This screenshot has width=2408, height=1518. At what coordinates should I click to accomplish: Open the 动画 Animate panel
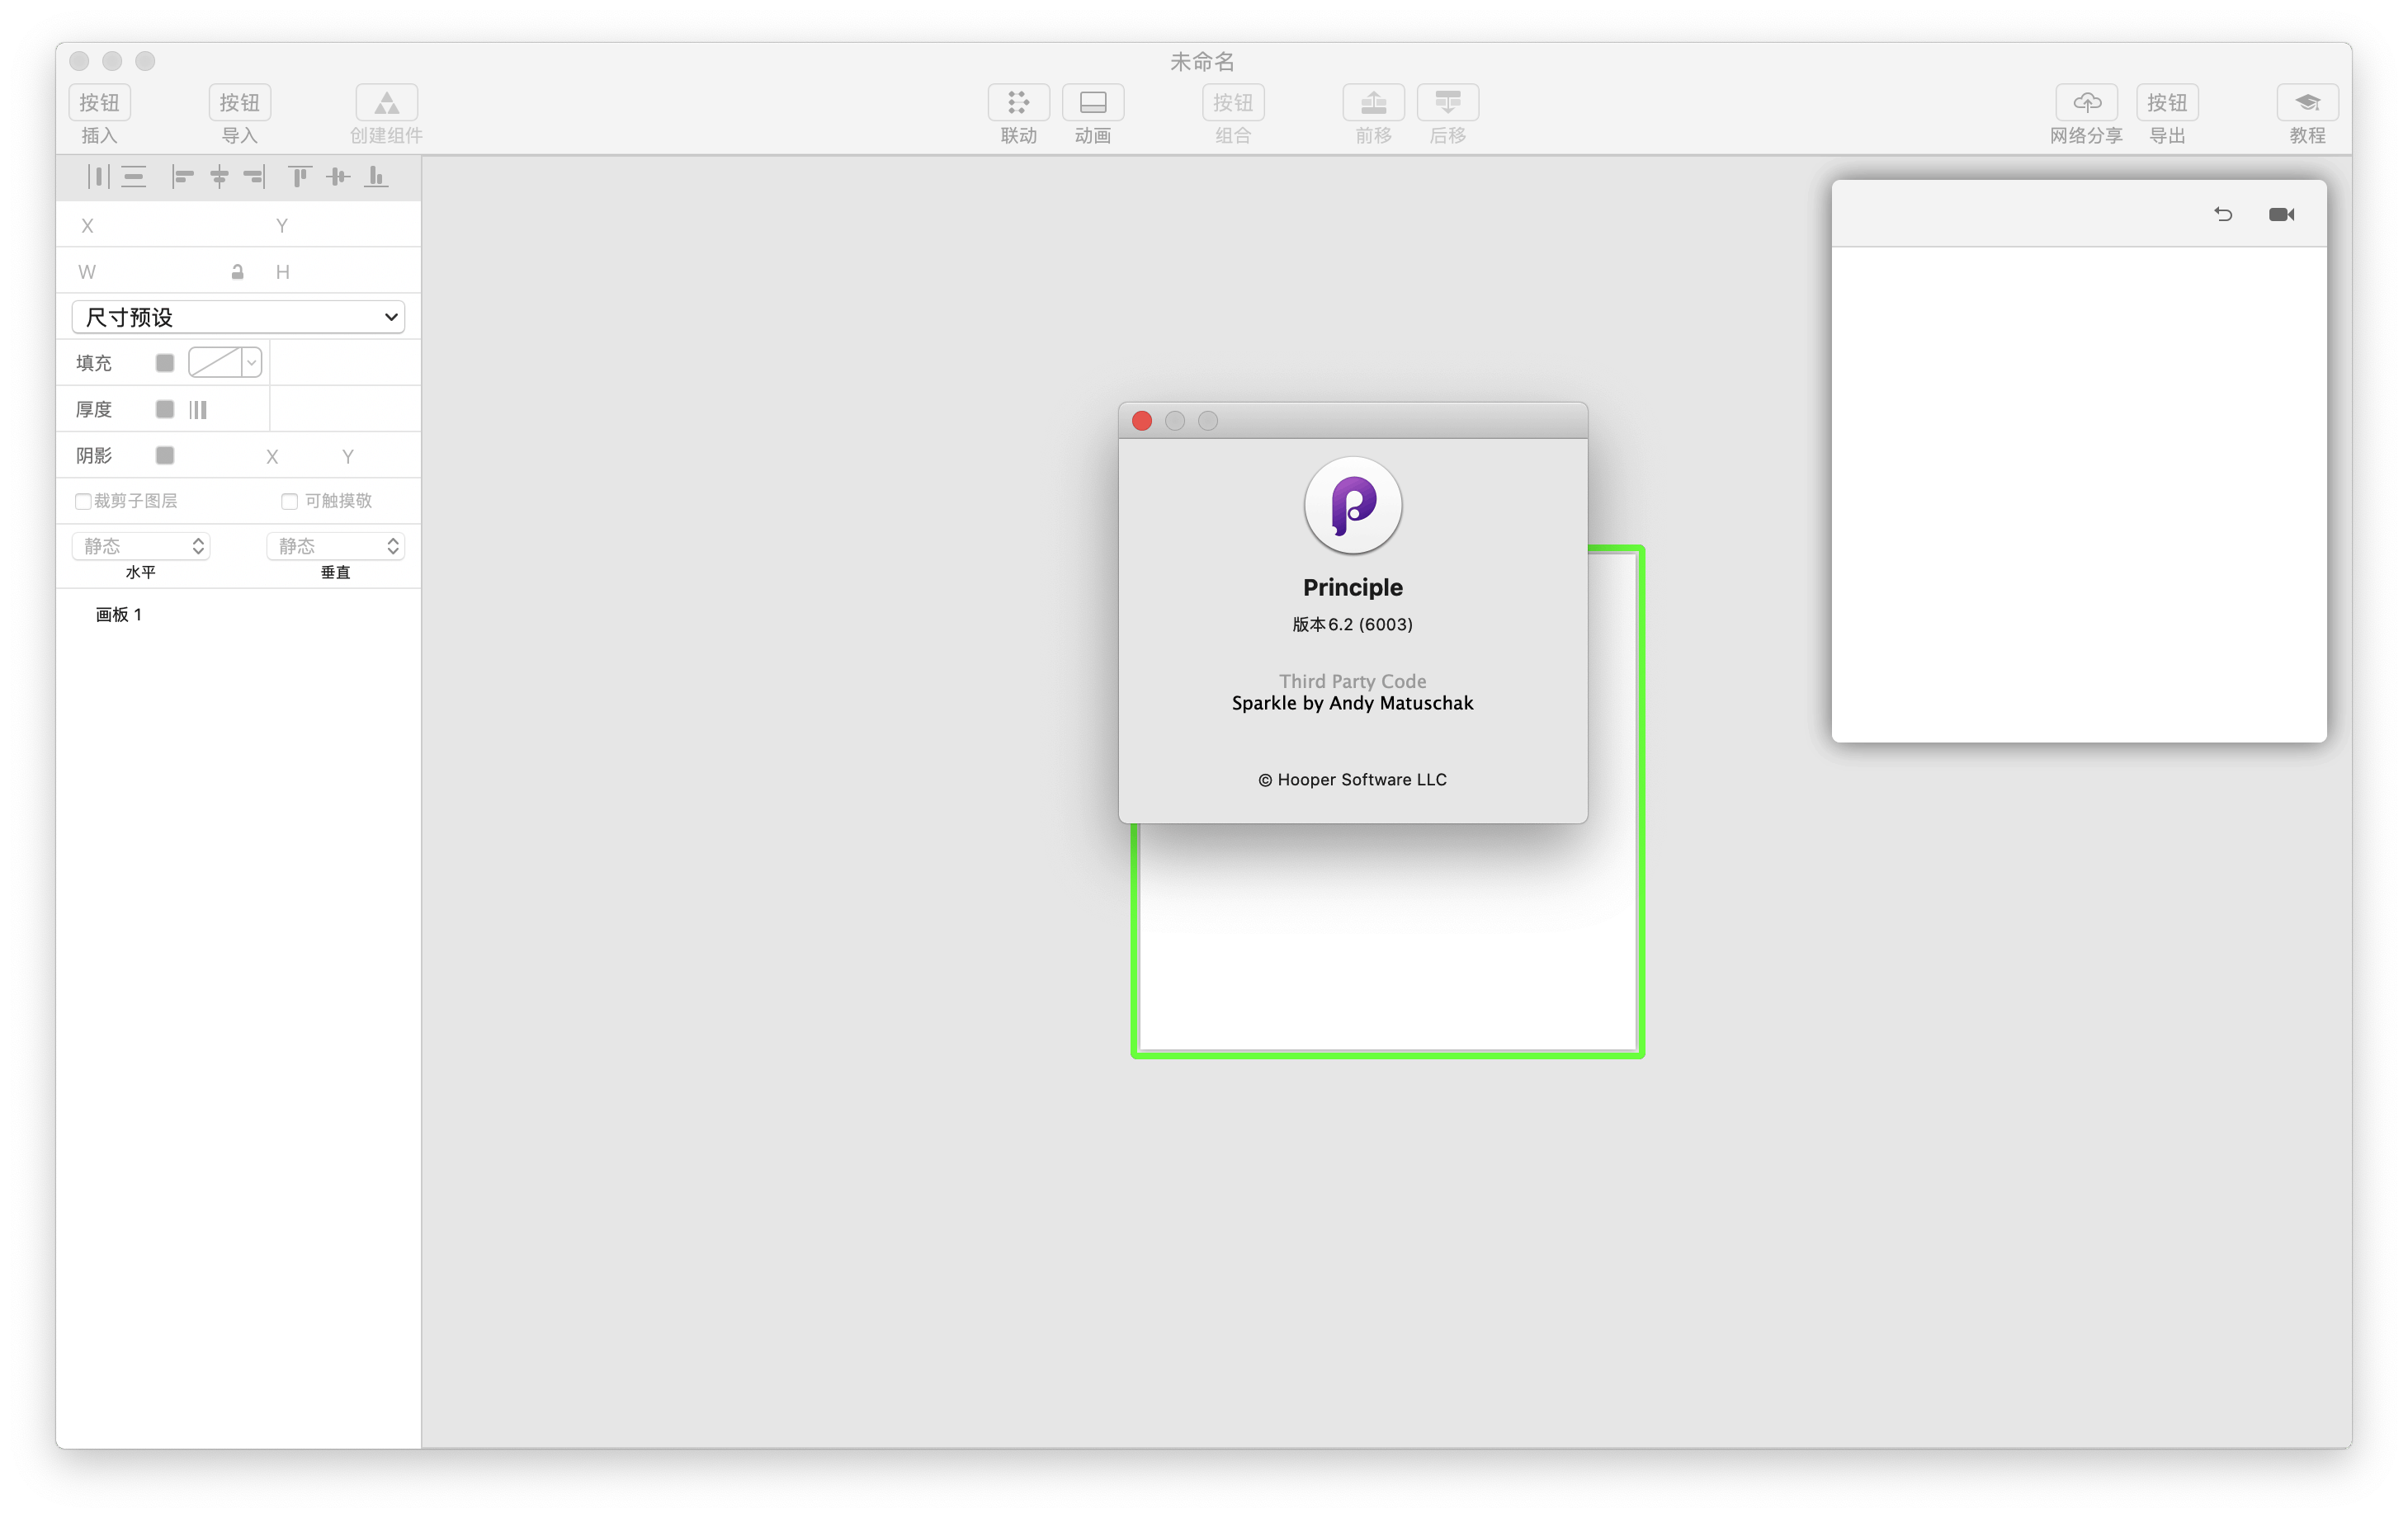(1092, 103)
